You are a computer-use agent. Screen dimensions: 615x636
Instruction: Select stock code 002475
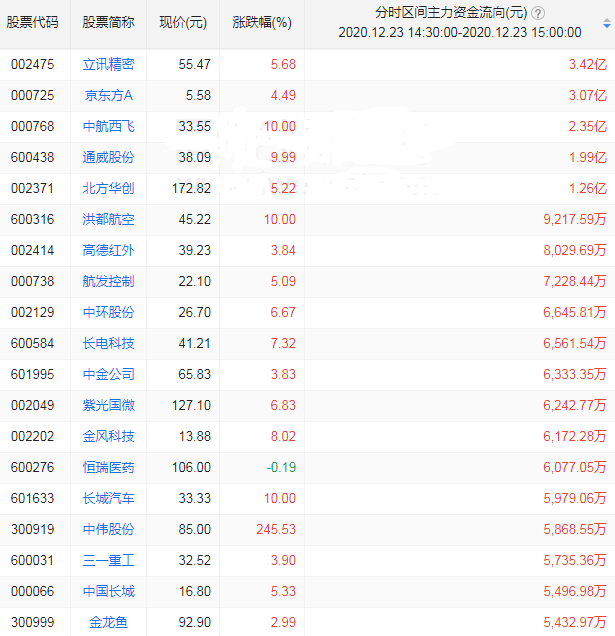[x=32, y=64]
